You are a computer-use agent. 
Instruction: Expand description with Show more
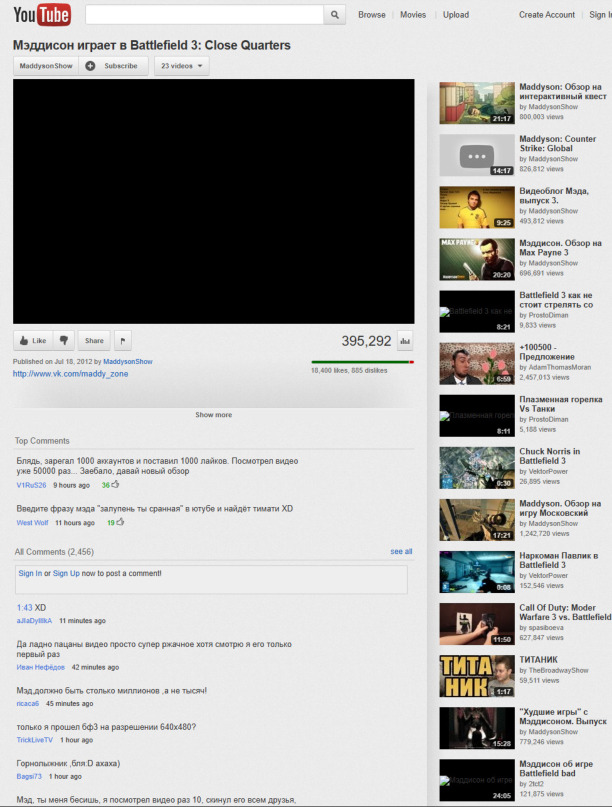click(214, 415)
